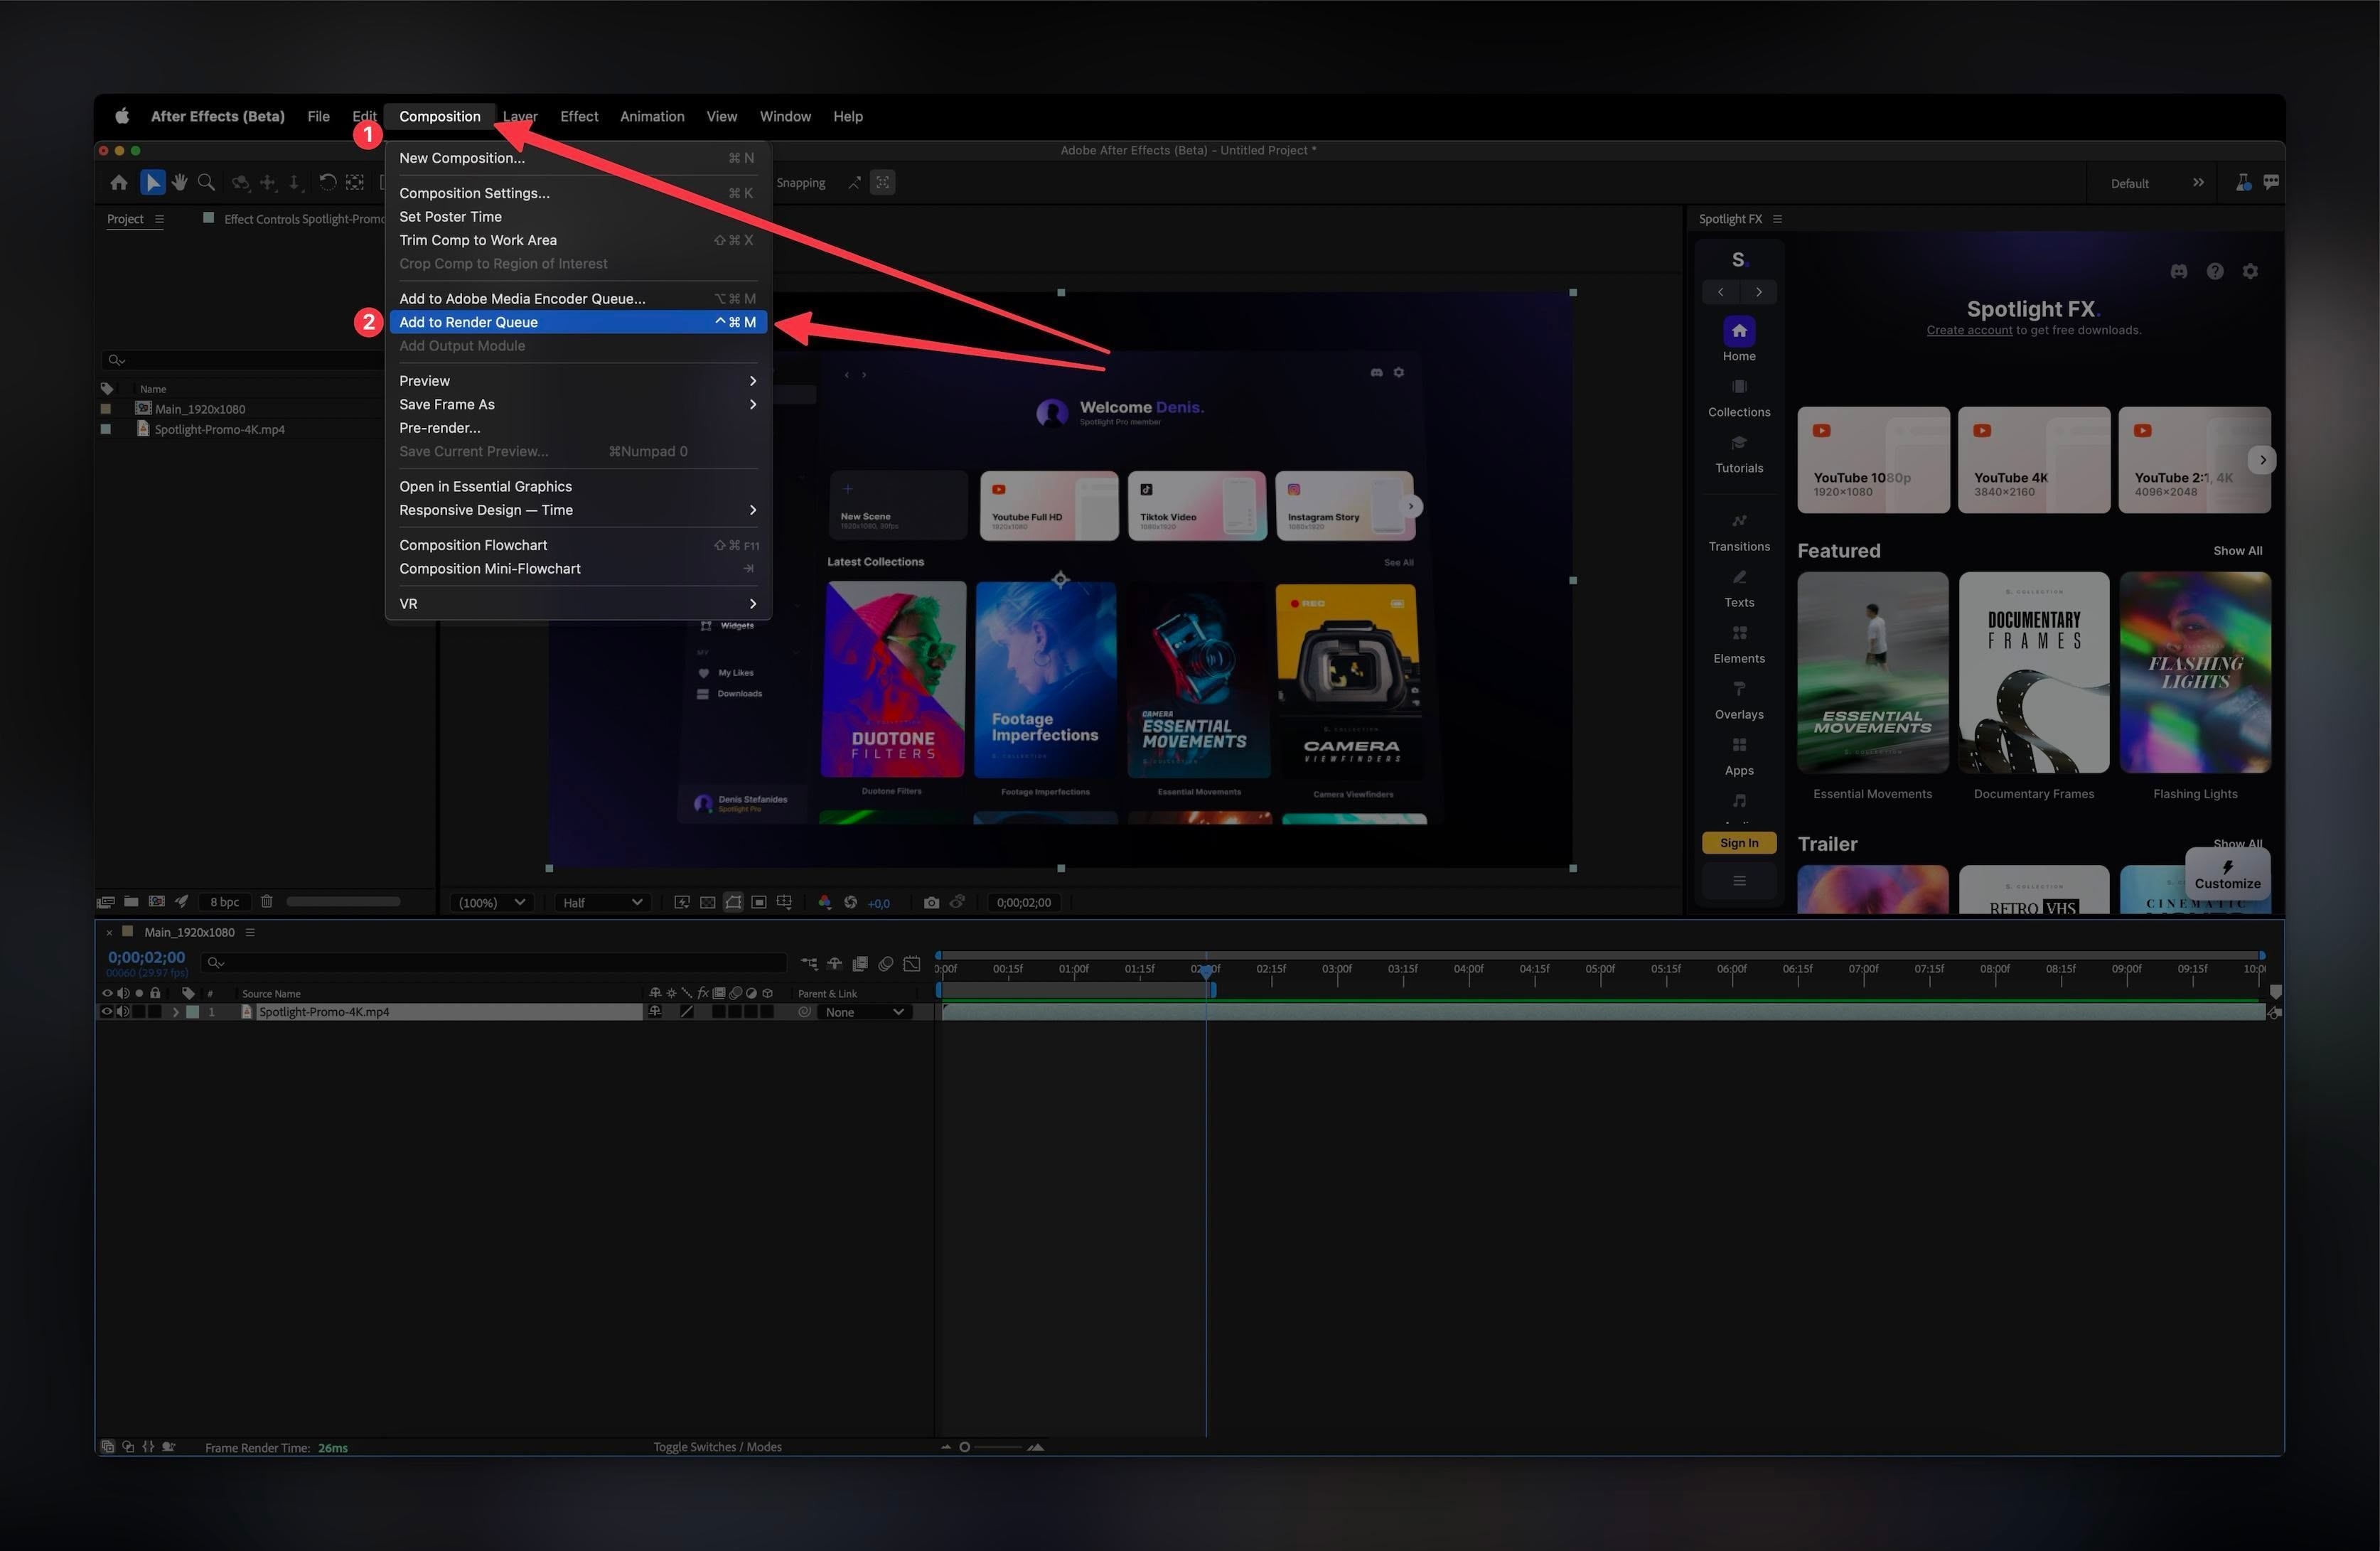The width and height of the screenshot is (2380, 1551).
Task: Expand VR submenu
Action: [577, 603]
